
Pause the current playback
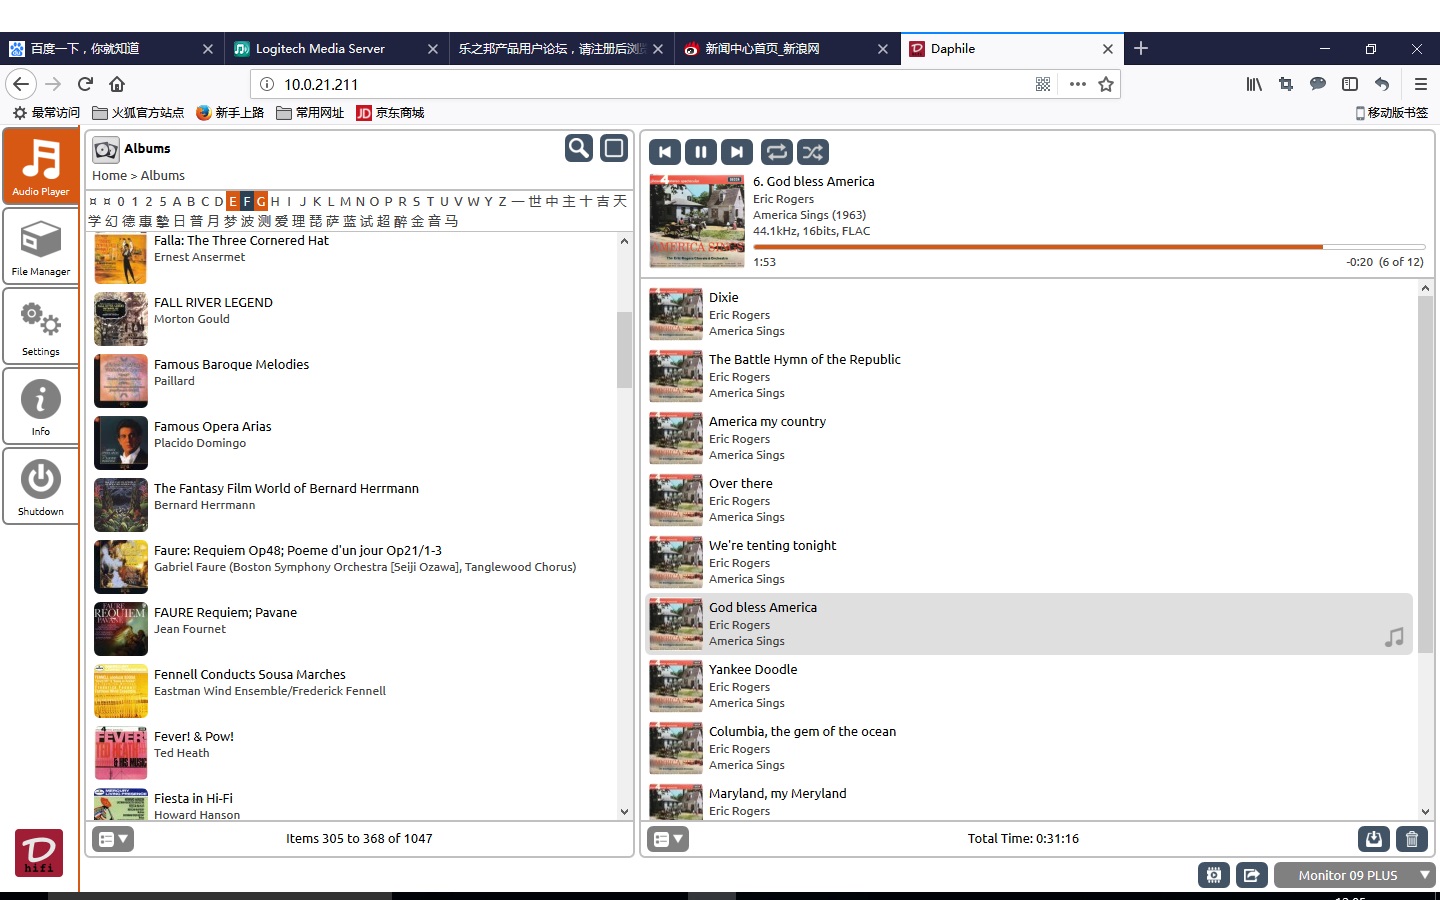click(701, 152)
